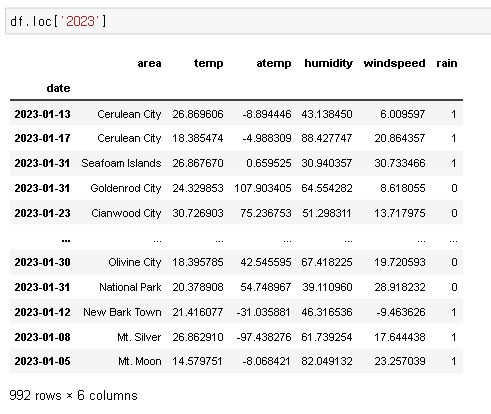
Task: Click temp value 18.385474
Action: (198, 138)
